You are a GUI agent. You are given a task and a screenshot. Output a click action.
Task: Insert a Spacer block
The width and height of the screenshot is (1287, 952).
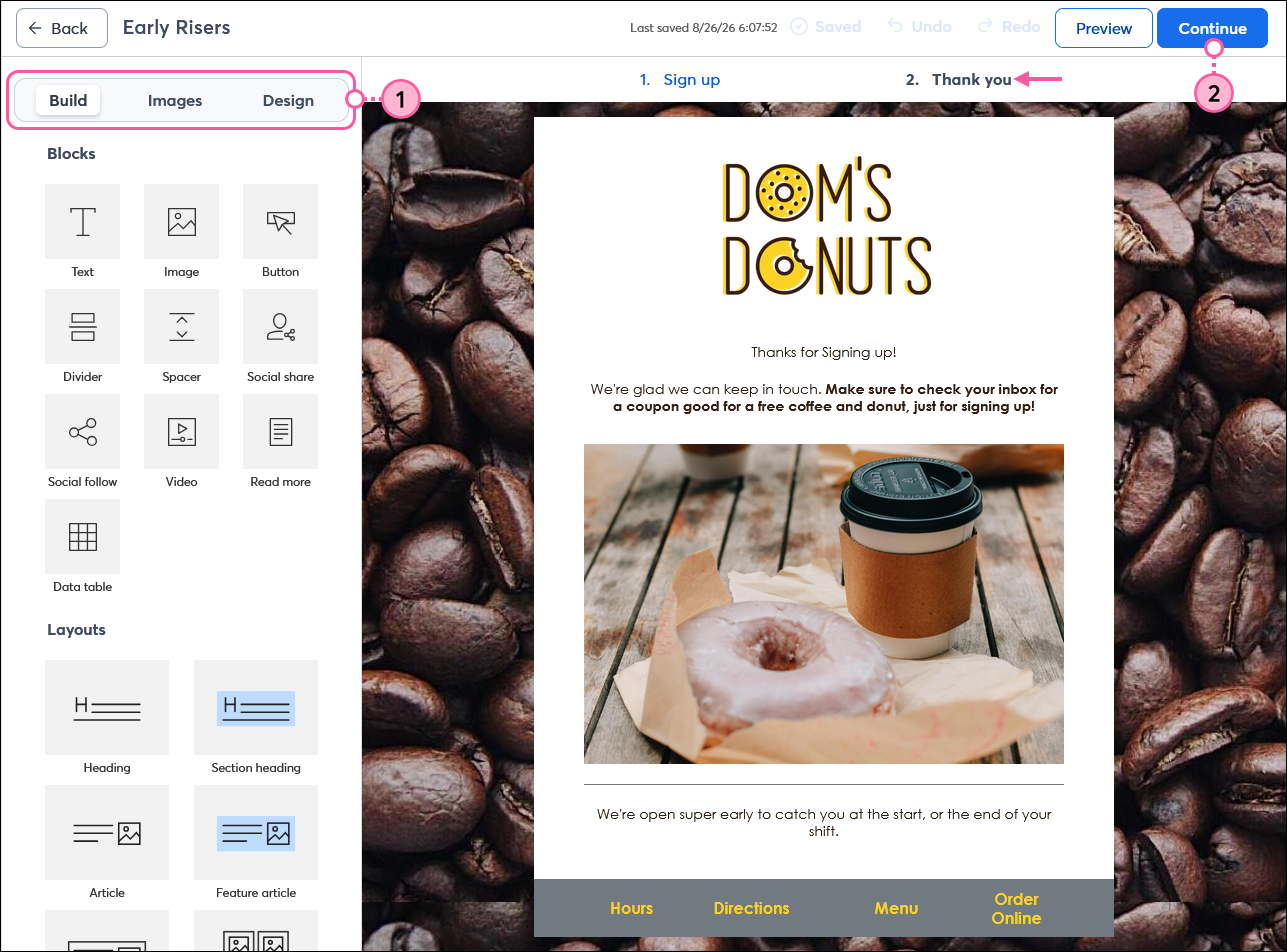click(x=181, y=327)
